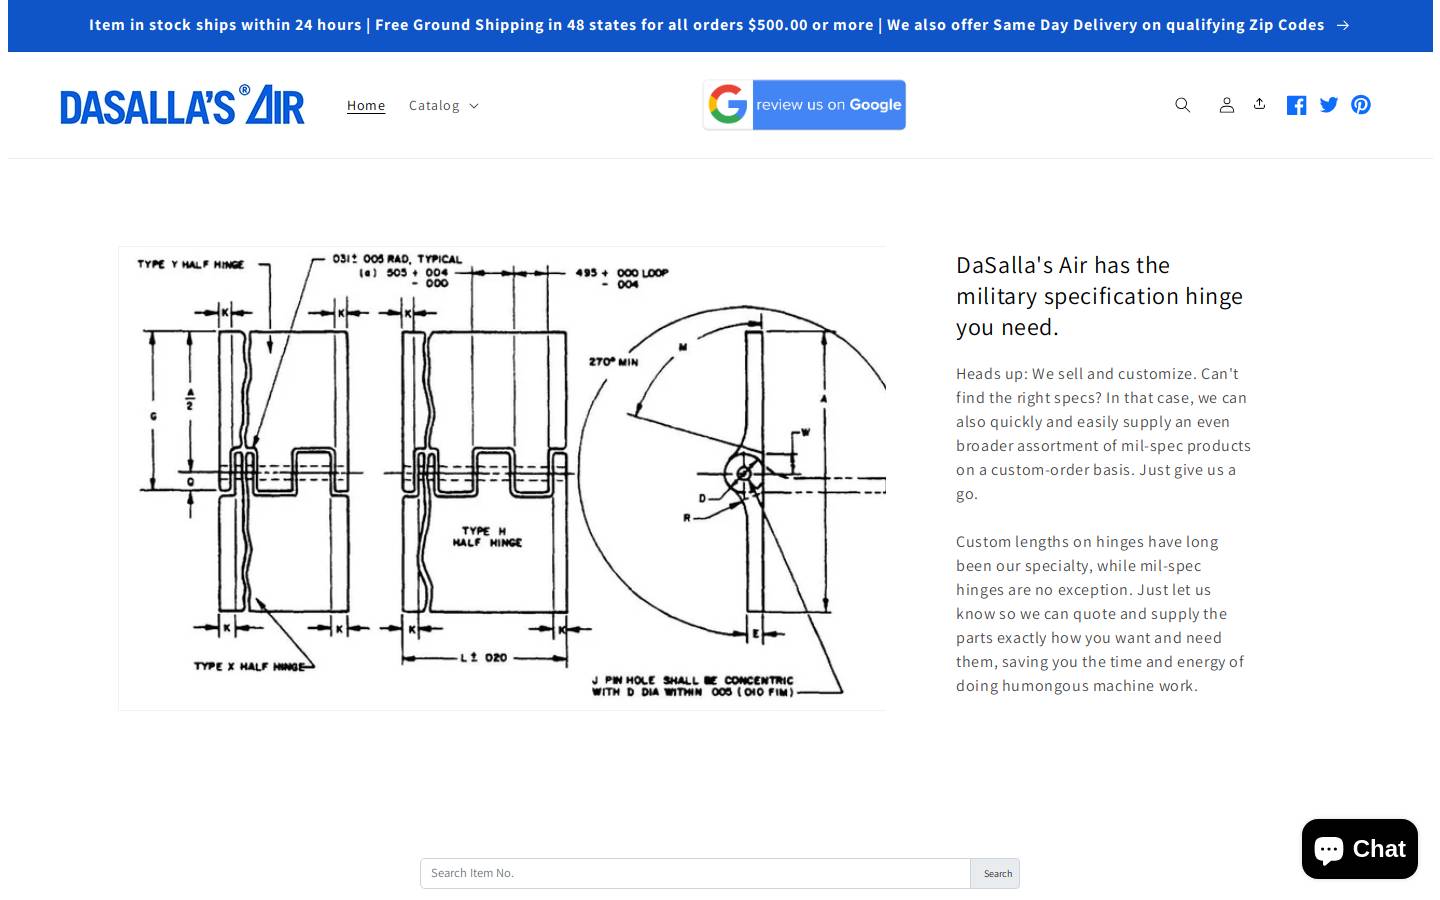Open the search magnifier icon

tap(1182, 105)
